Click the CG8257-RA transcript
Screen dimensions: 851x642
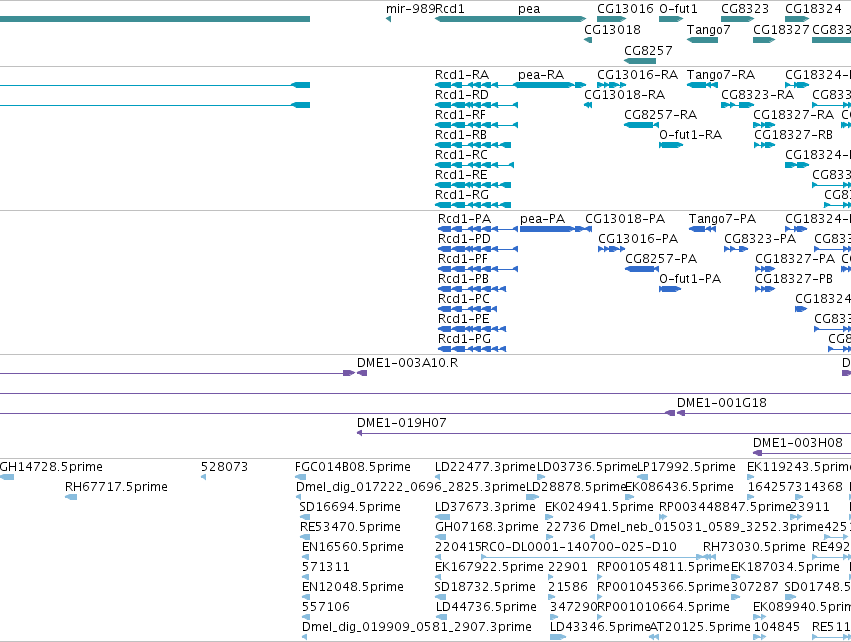click(640, 125)
